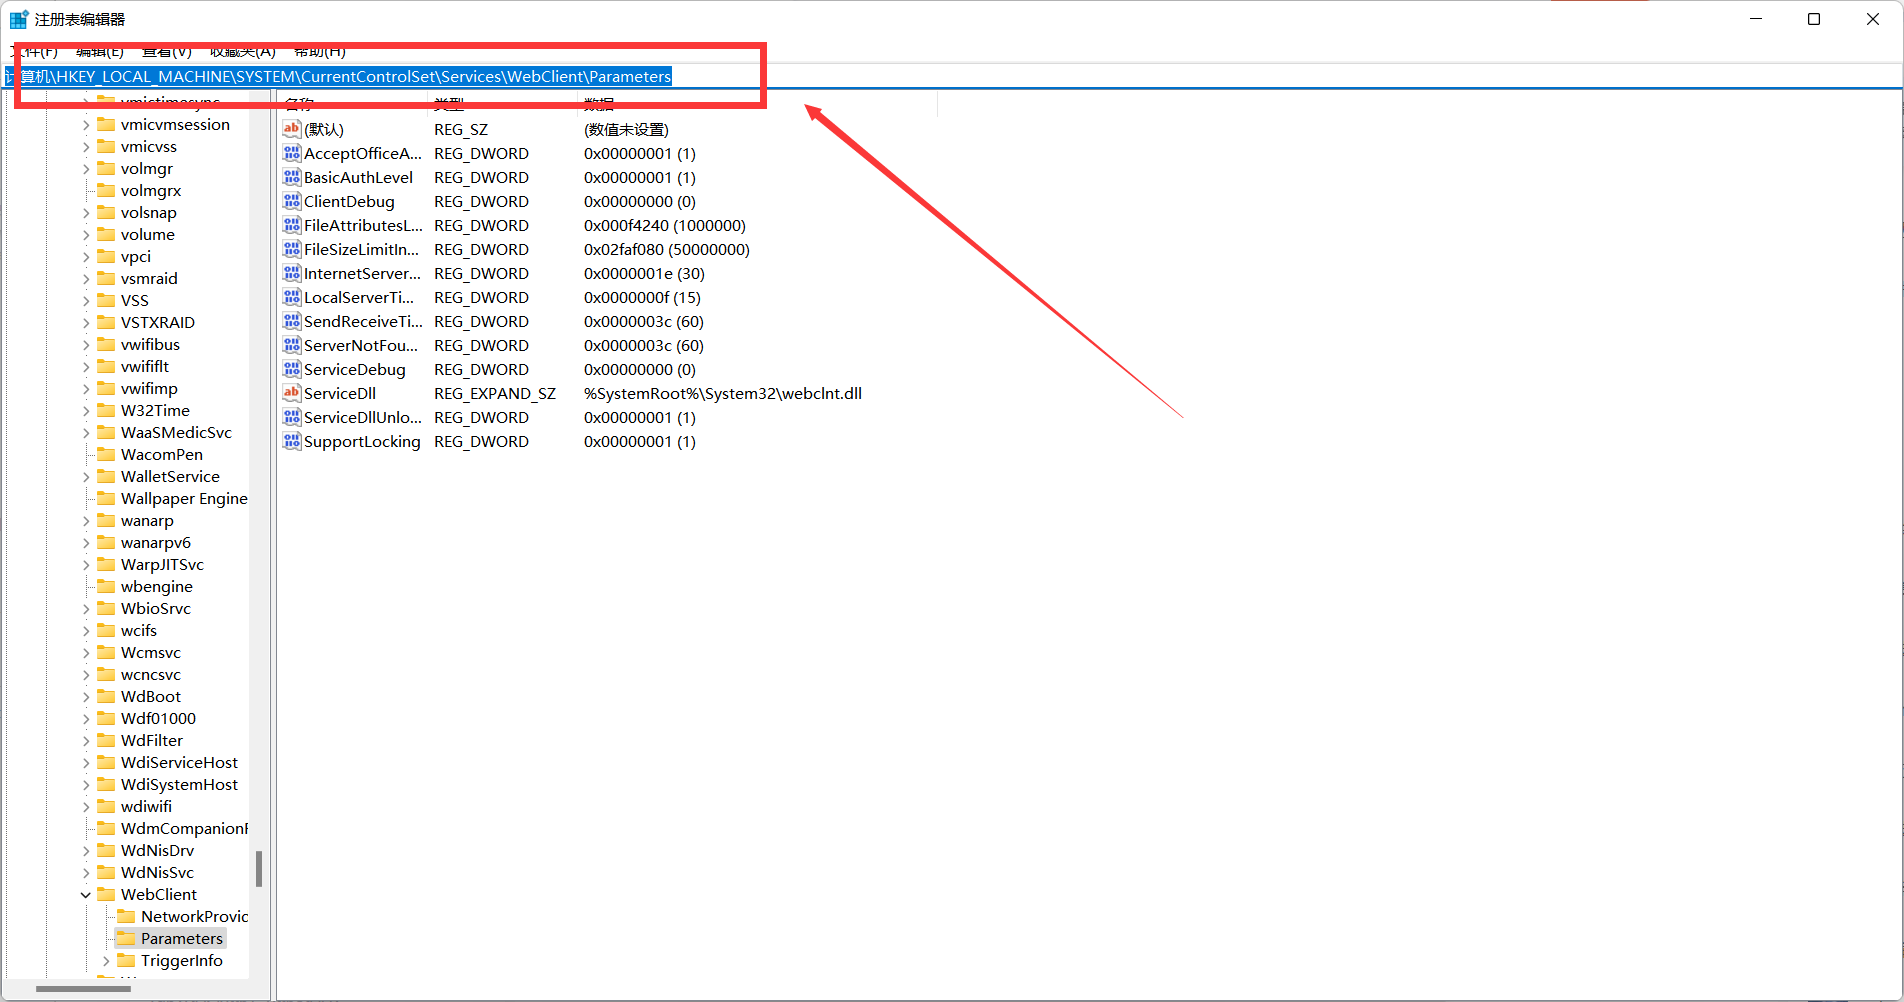Click the string icon for ServiceDll
This screenshot has height=1002, width=1904.
(292, 393)
